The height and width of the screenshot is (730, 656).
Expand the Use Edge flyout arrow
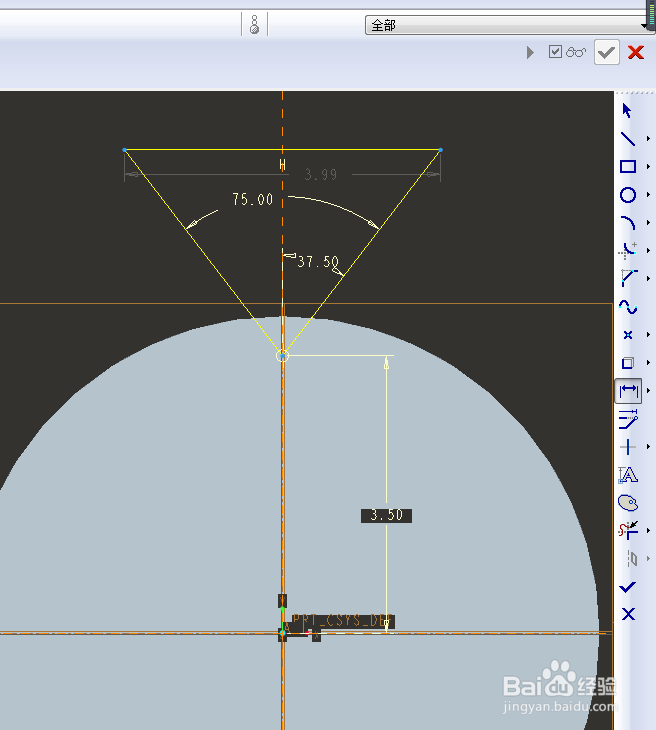click(x=648, y=363)
